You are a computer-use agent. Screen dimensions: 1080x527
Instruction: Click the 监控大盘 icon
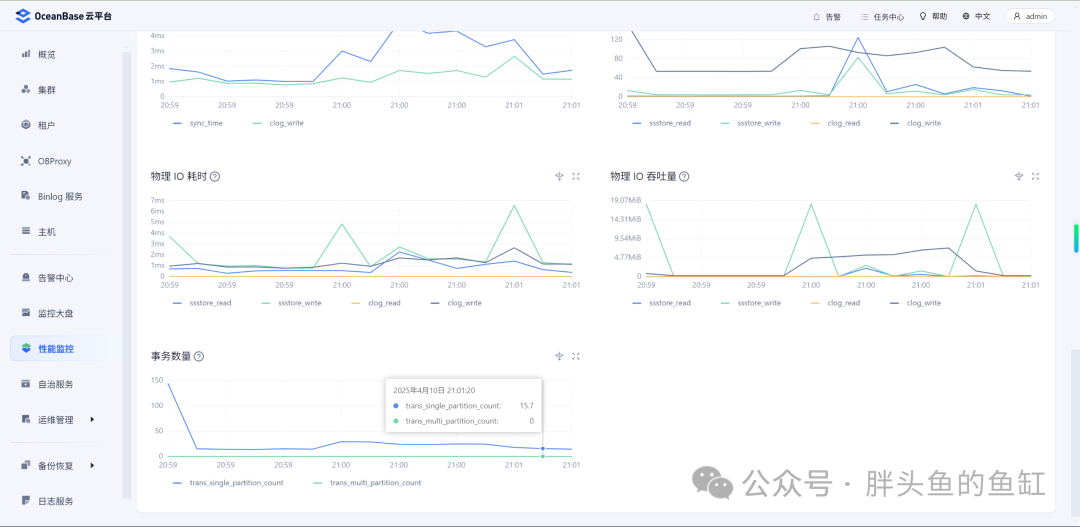(x=26, y=313)
